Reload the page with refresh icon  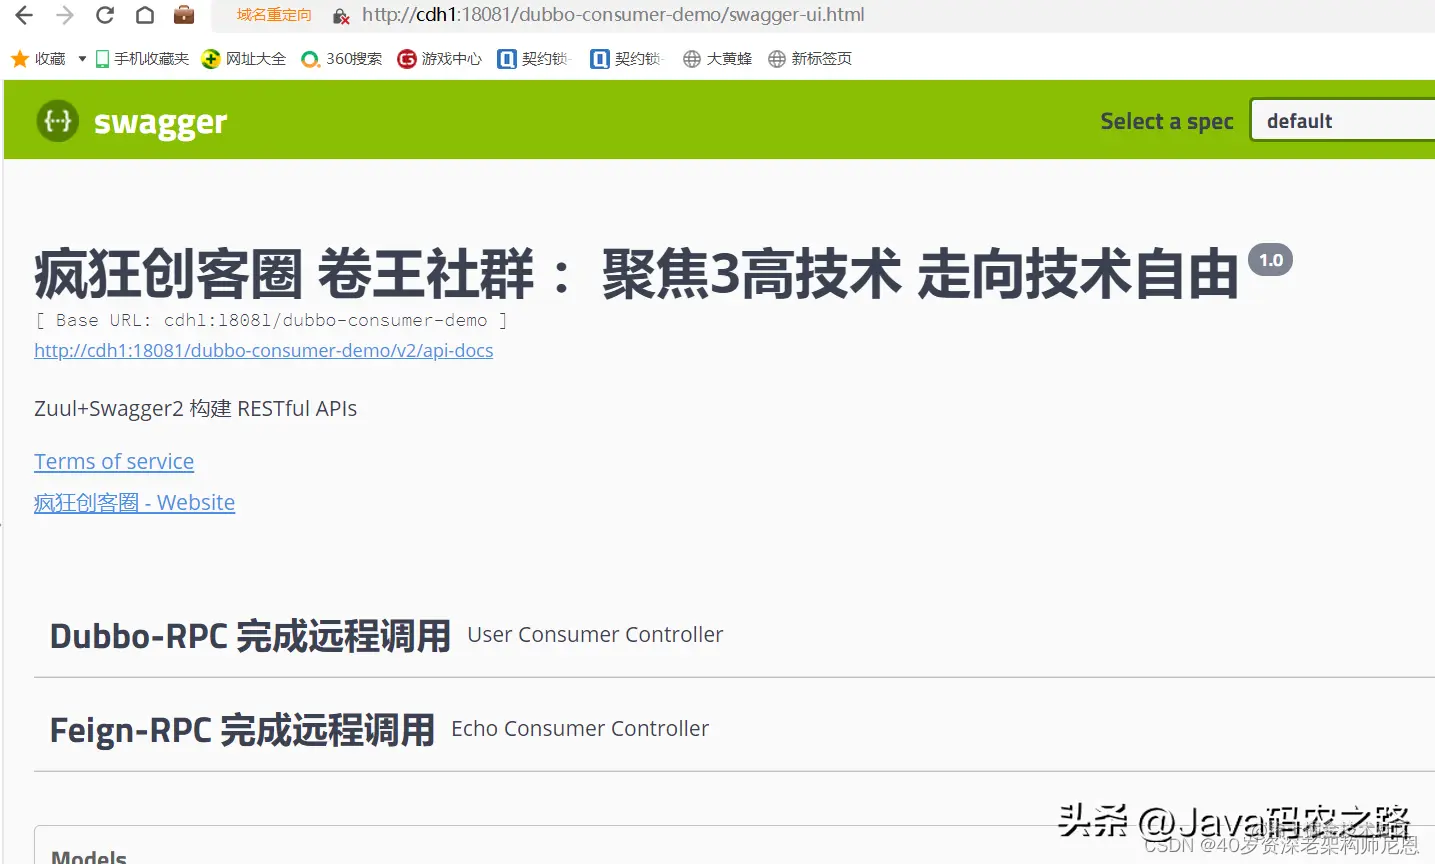(x=105, y=15)
